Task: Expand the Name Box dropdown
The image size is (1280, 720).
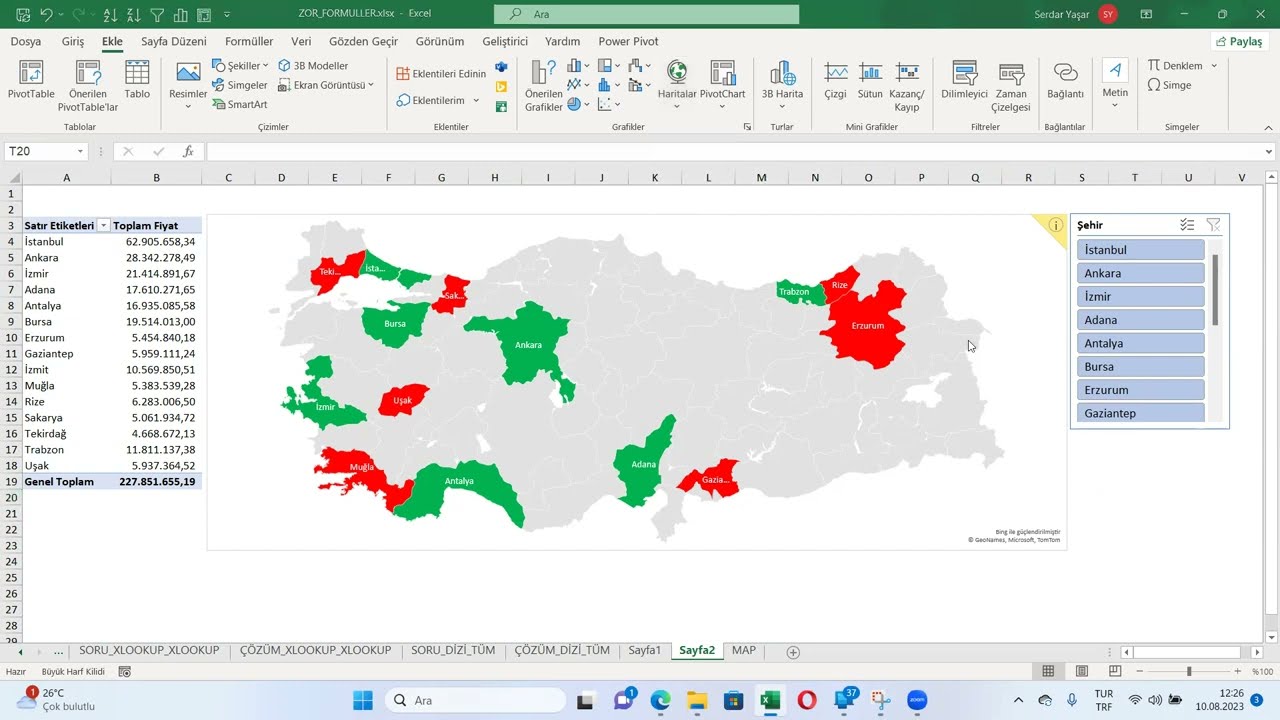Action: pyautogui.click(x=80, y=151)
